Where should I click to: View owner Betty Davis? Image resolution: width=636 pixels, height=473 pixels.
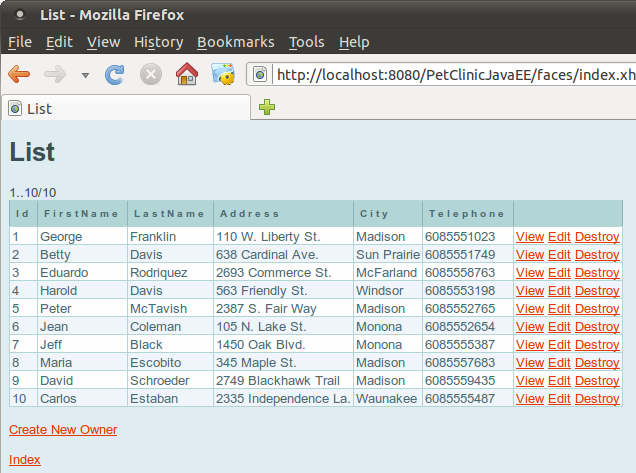(x=530, y=255)
